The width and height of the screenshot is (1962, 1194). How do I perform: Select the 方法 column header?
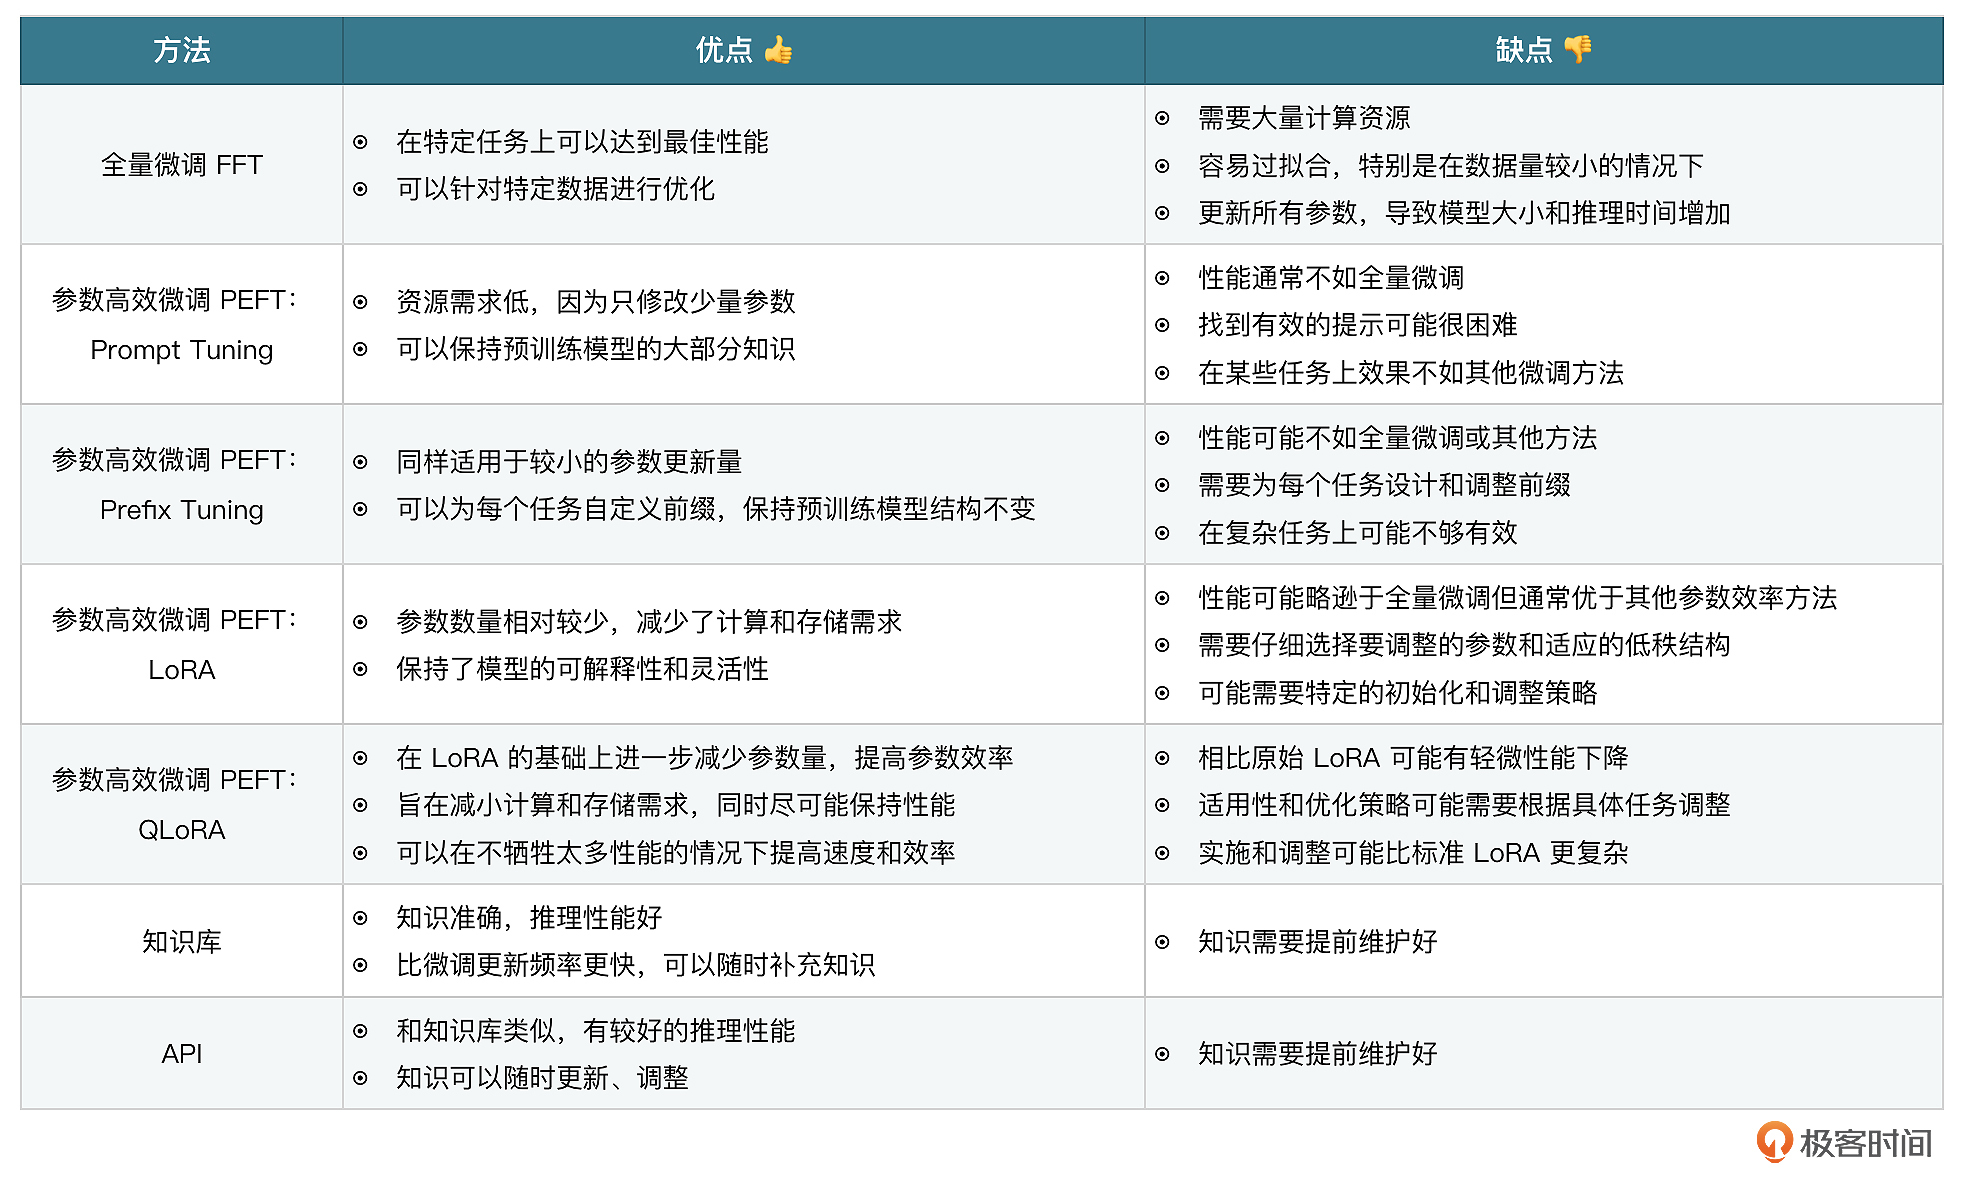182,50
